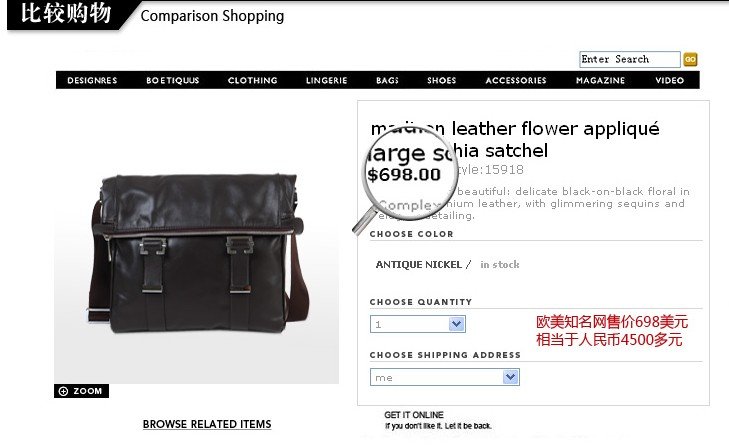Image resolution: width=729 pixels, height=445 pixels.
Task: Open the LINGERIE menu item
Action: 326,80
